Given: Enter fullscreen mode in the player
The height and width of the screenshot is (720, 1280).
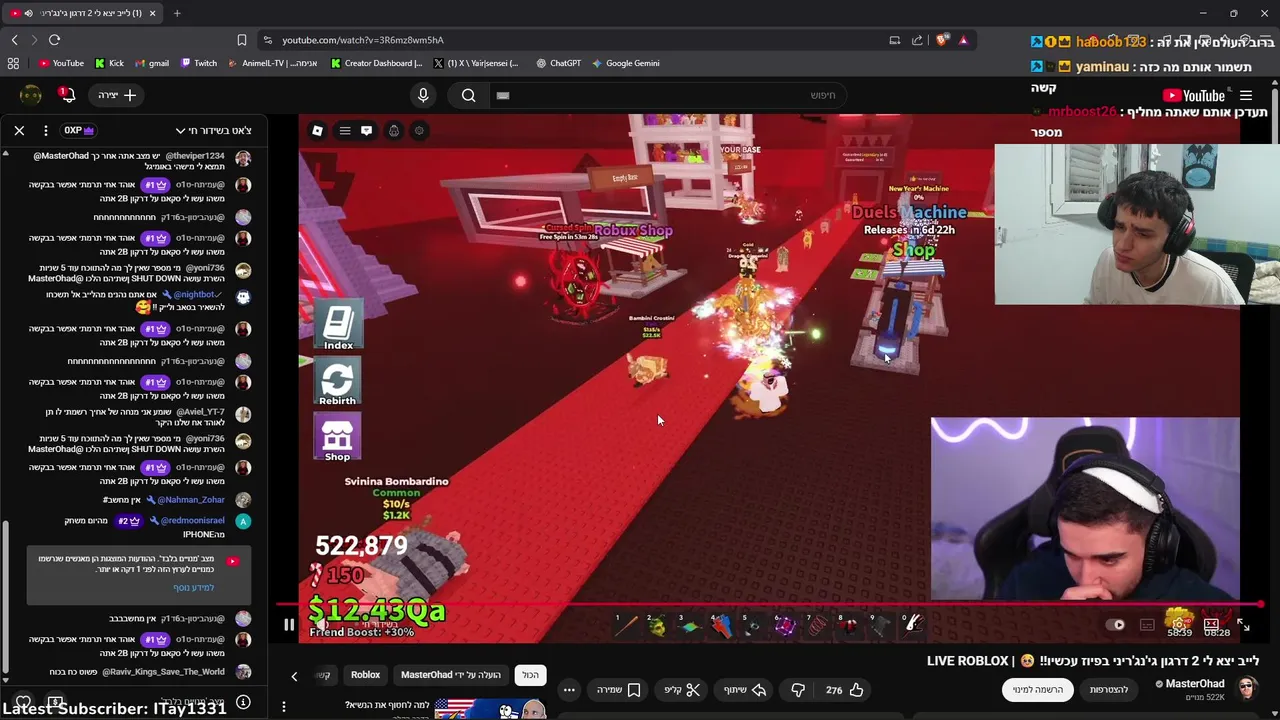Looking at the screenshot, I should [1243, 625].
